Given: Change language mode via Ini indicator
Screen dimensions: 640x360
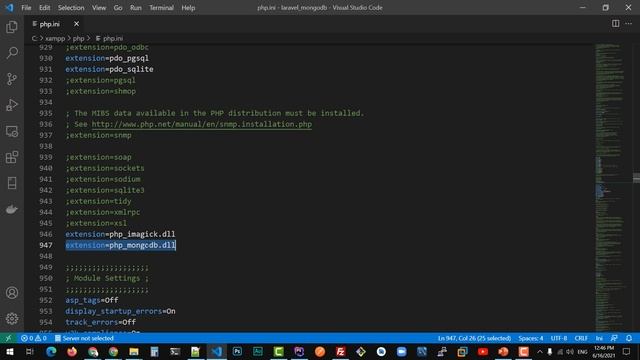Looking at the screenshot, I should [599, 338].
